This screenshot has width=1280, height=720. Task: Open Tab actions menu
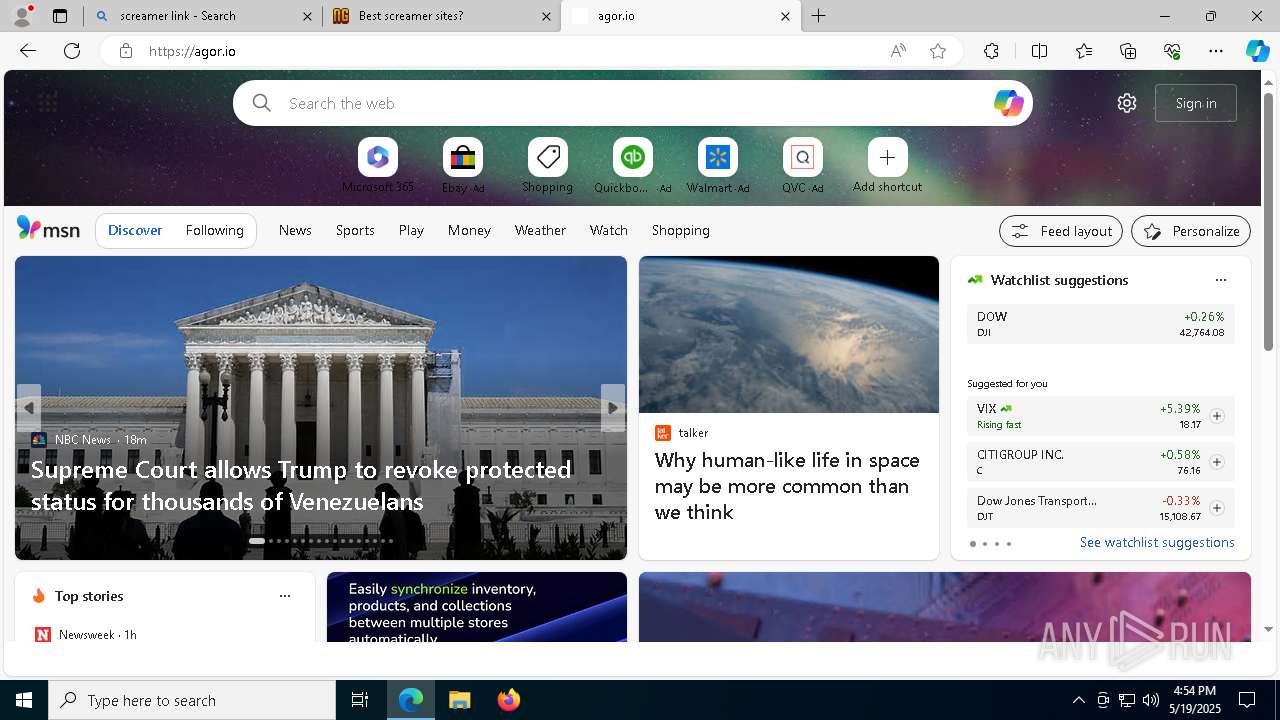click(60, 16)
